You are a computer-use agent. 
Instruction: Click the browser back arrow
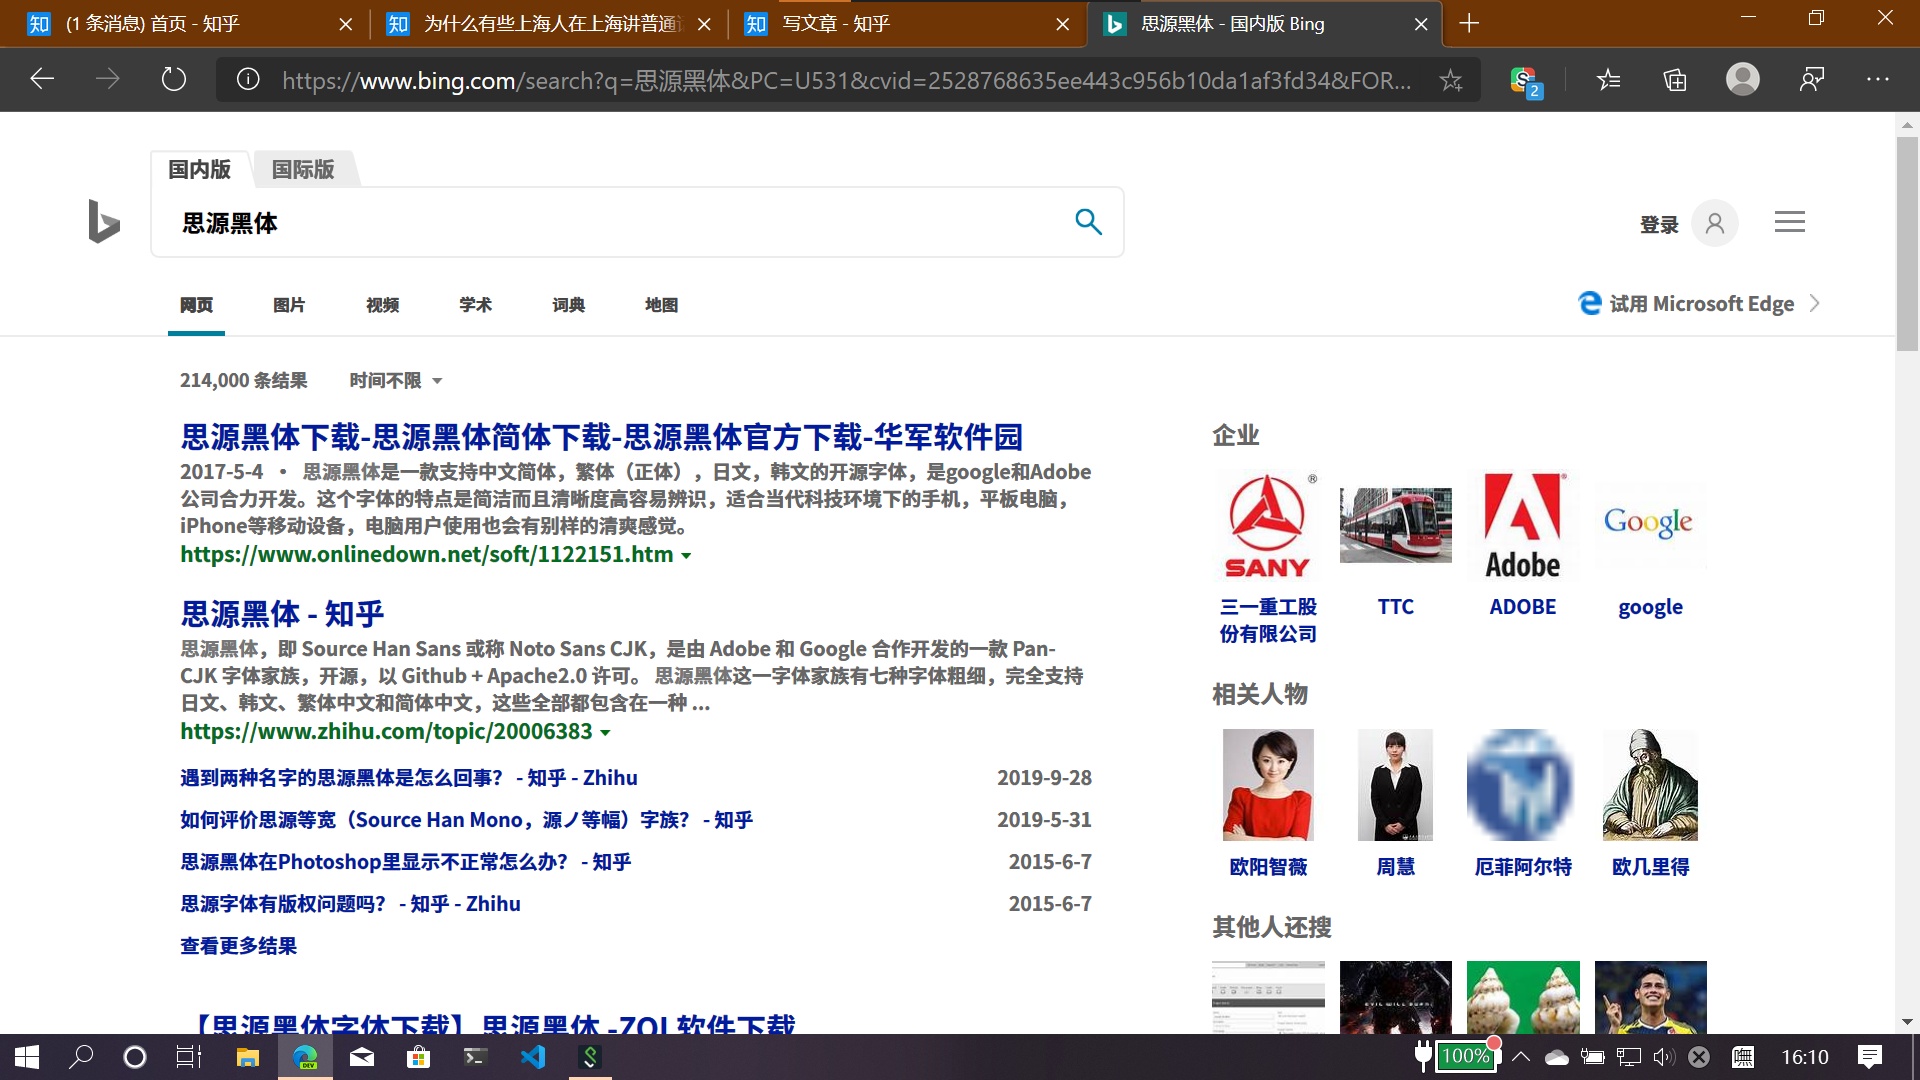[x=42, y=79]
